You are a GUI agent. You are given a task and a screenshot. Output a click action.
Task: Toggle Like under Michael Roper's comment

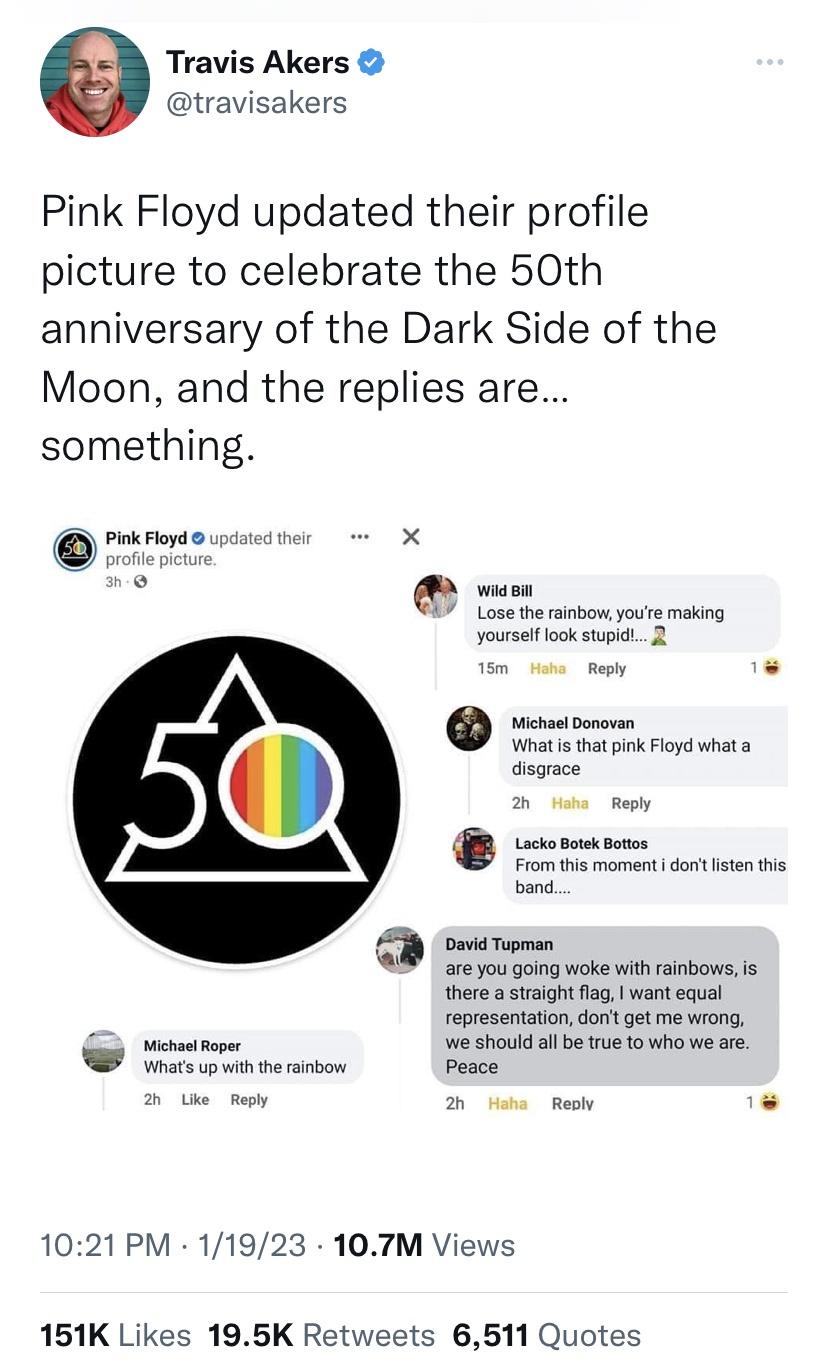195,1100
